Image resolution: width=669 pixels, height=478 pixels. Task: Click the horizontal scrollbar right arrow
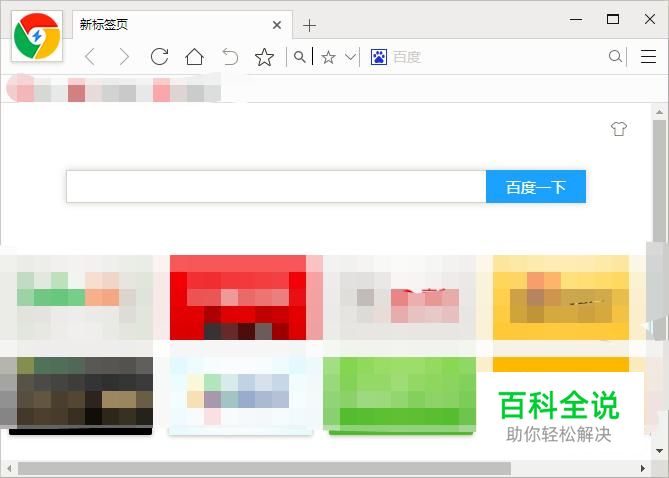click(x=643, y=469)
